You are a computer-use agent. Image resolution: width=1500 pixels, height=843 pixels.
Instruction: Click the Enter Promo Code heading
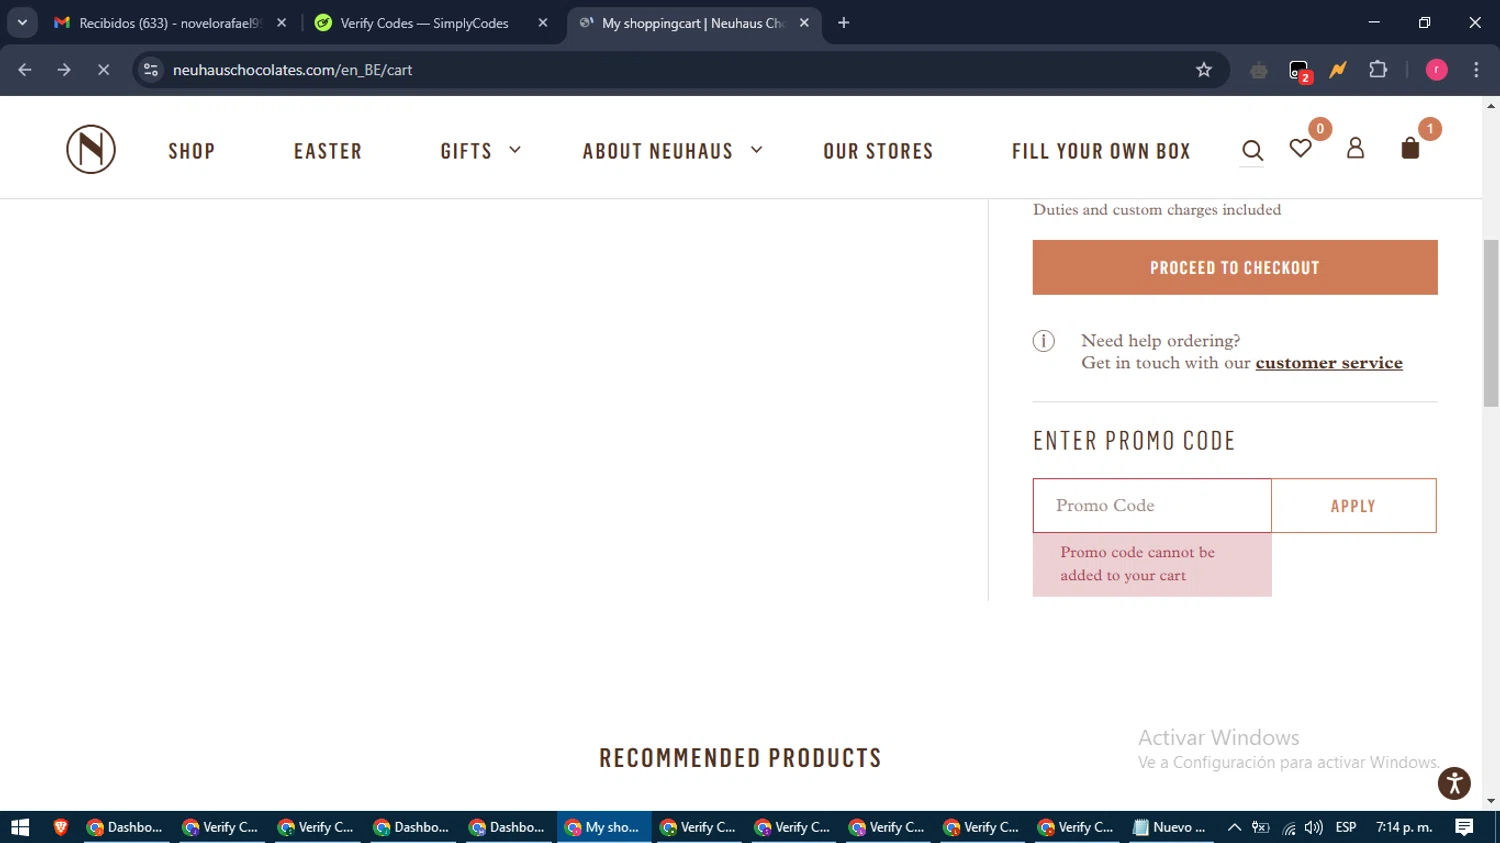1134,441
